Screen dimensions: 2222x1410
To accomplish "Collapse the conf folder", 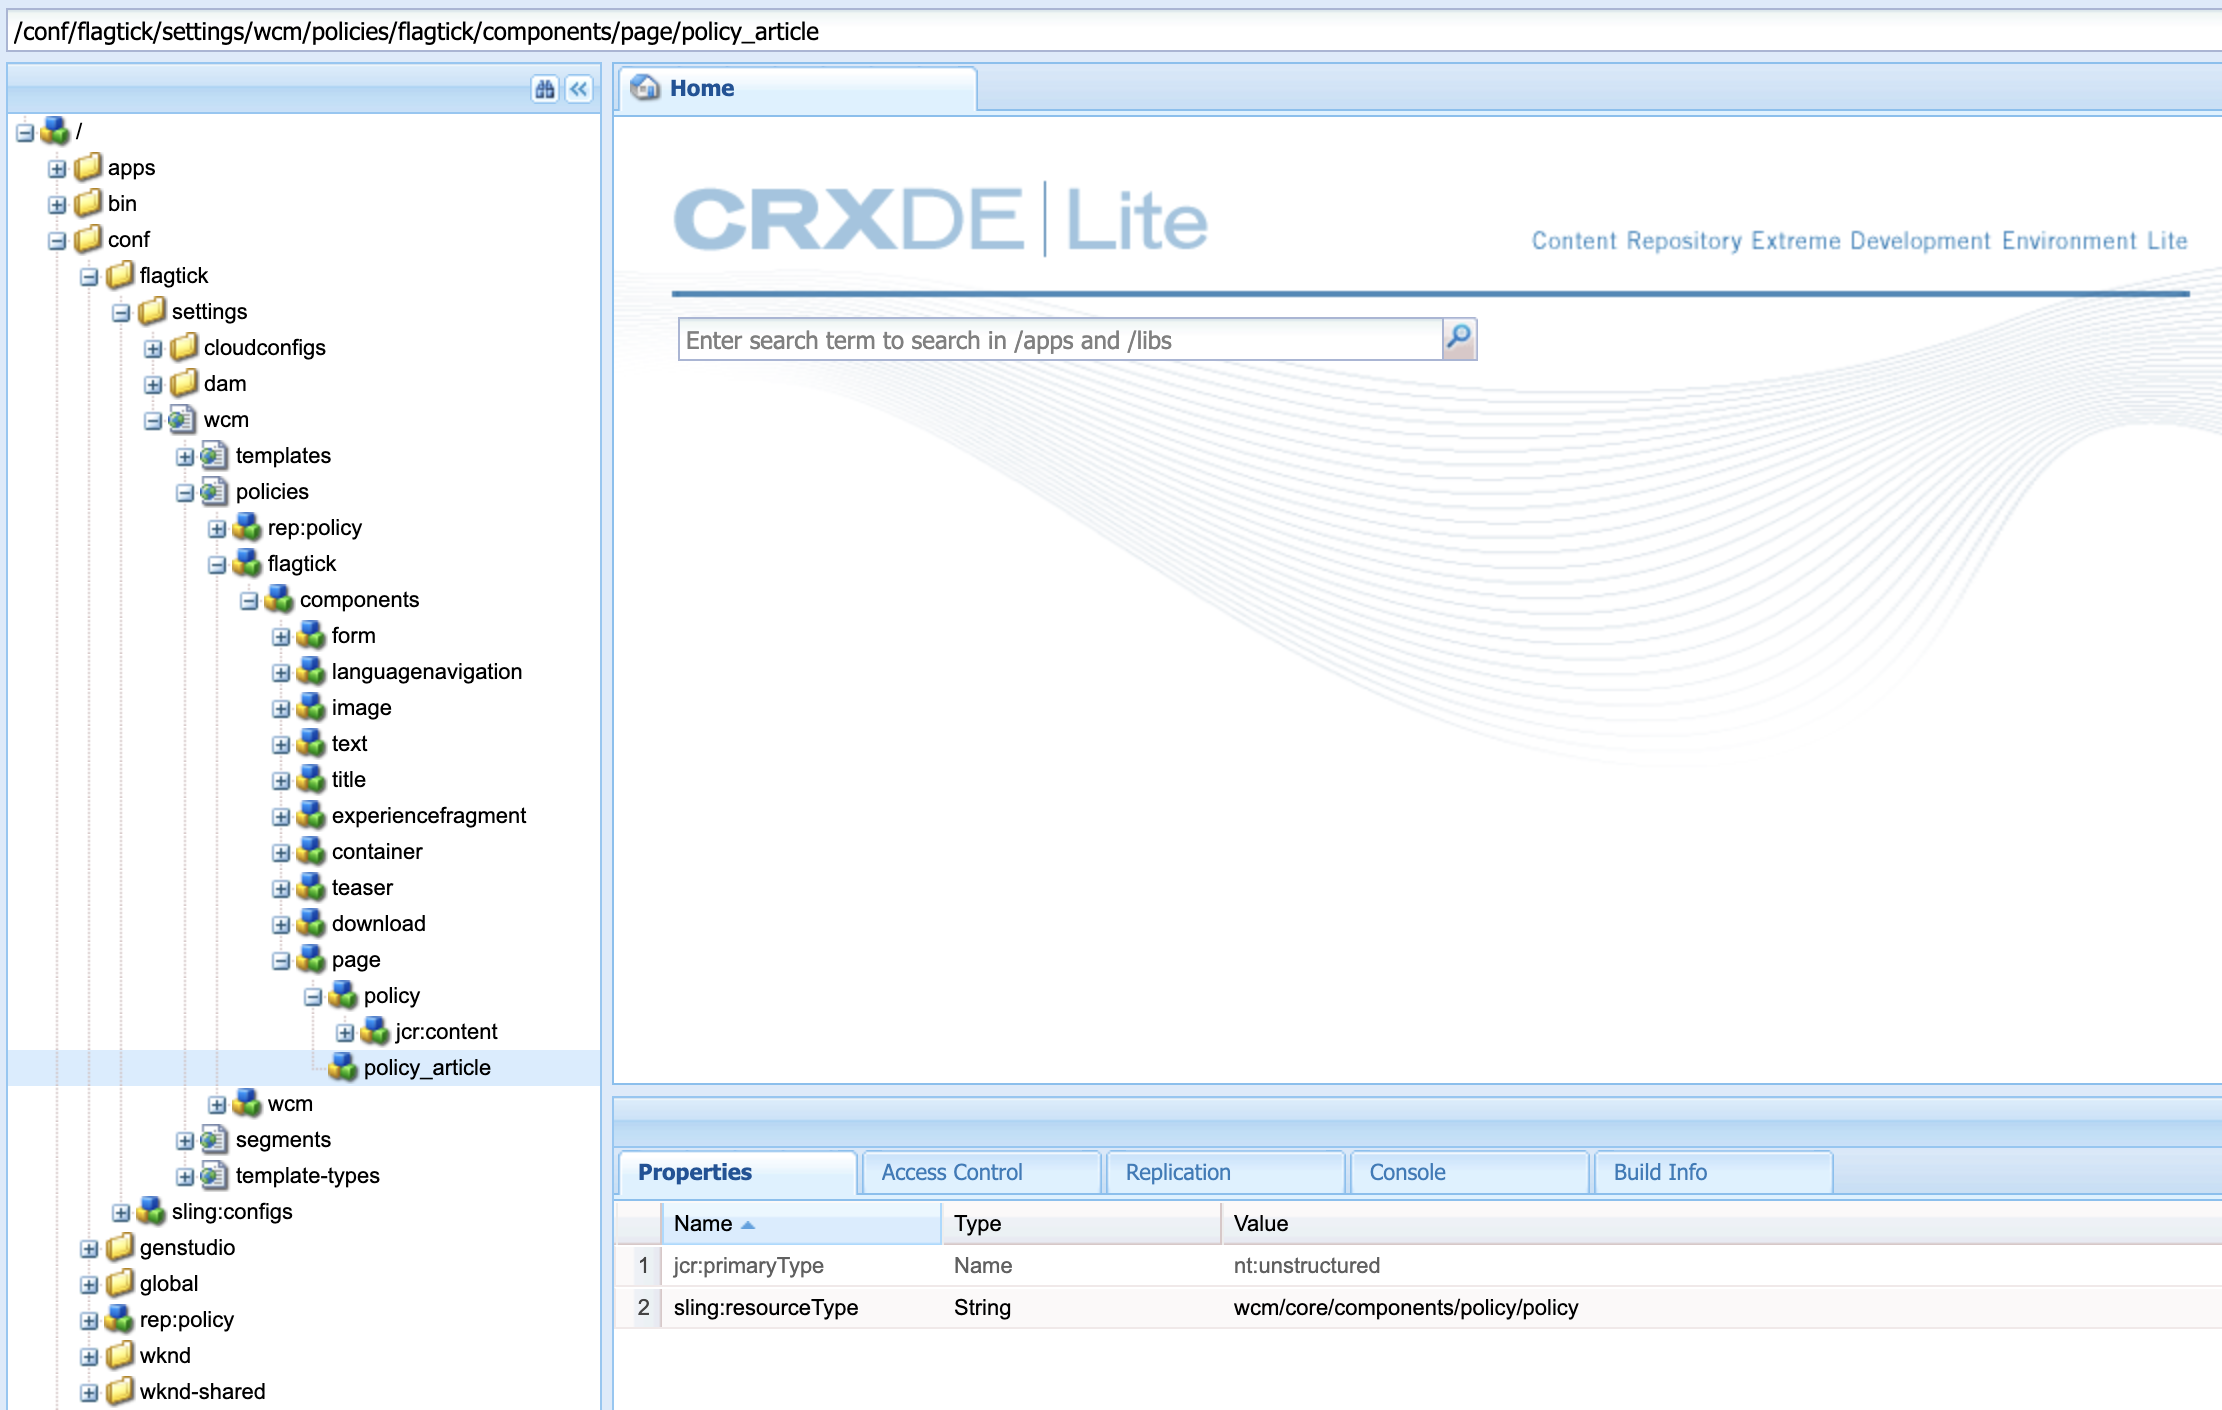I will (57, 240).
